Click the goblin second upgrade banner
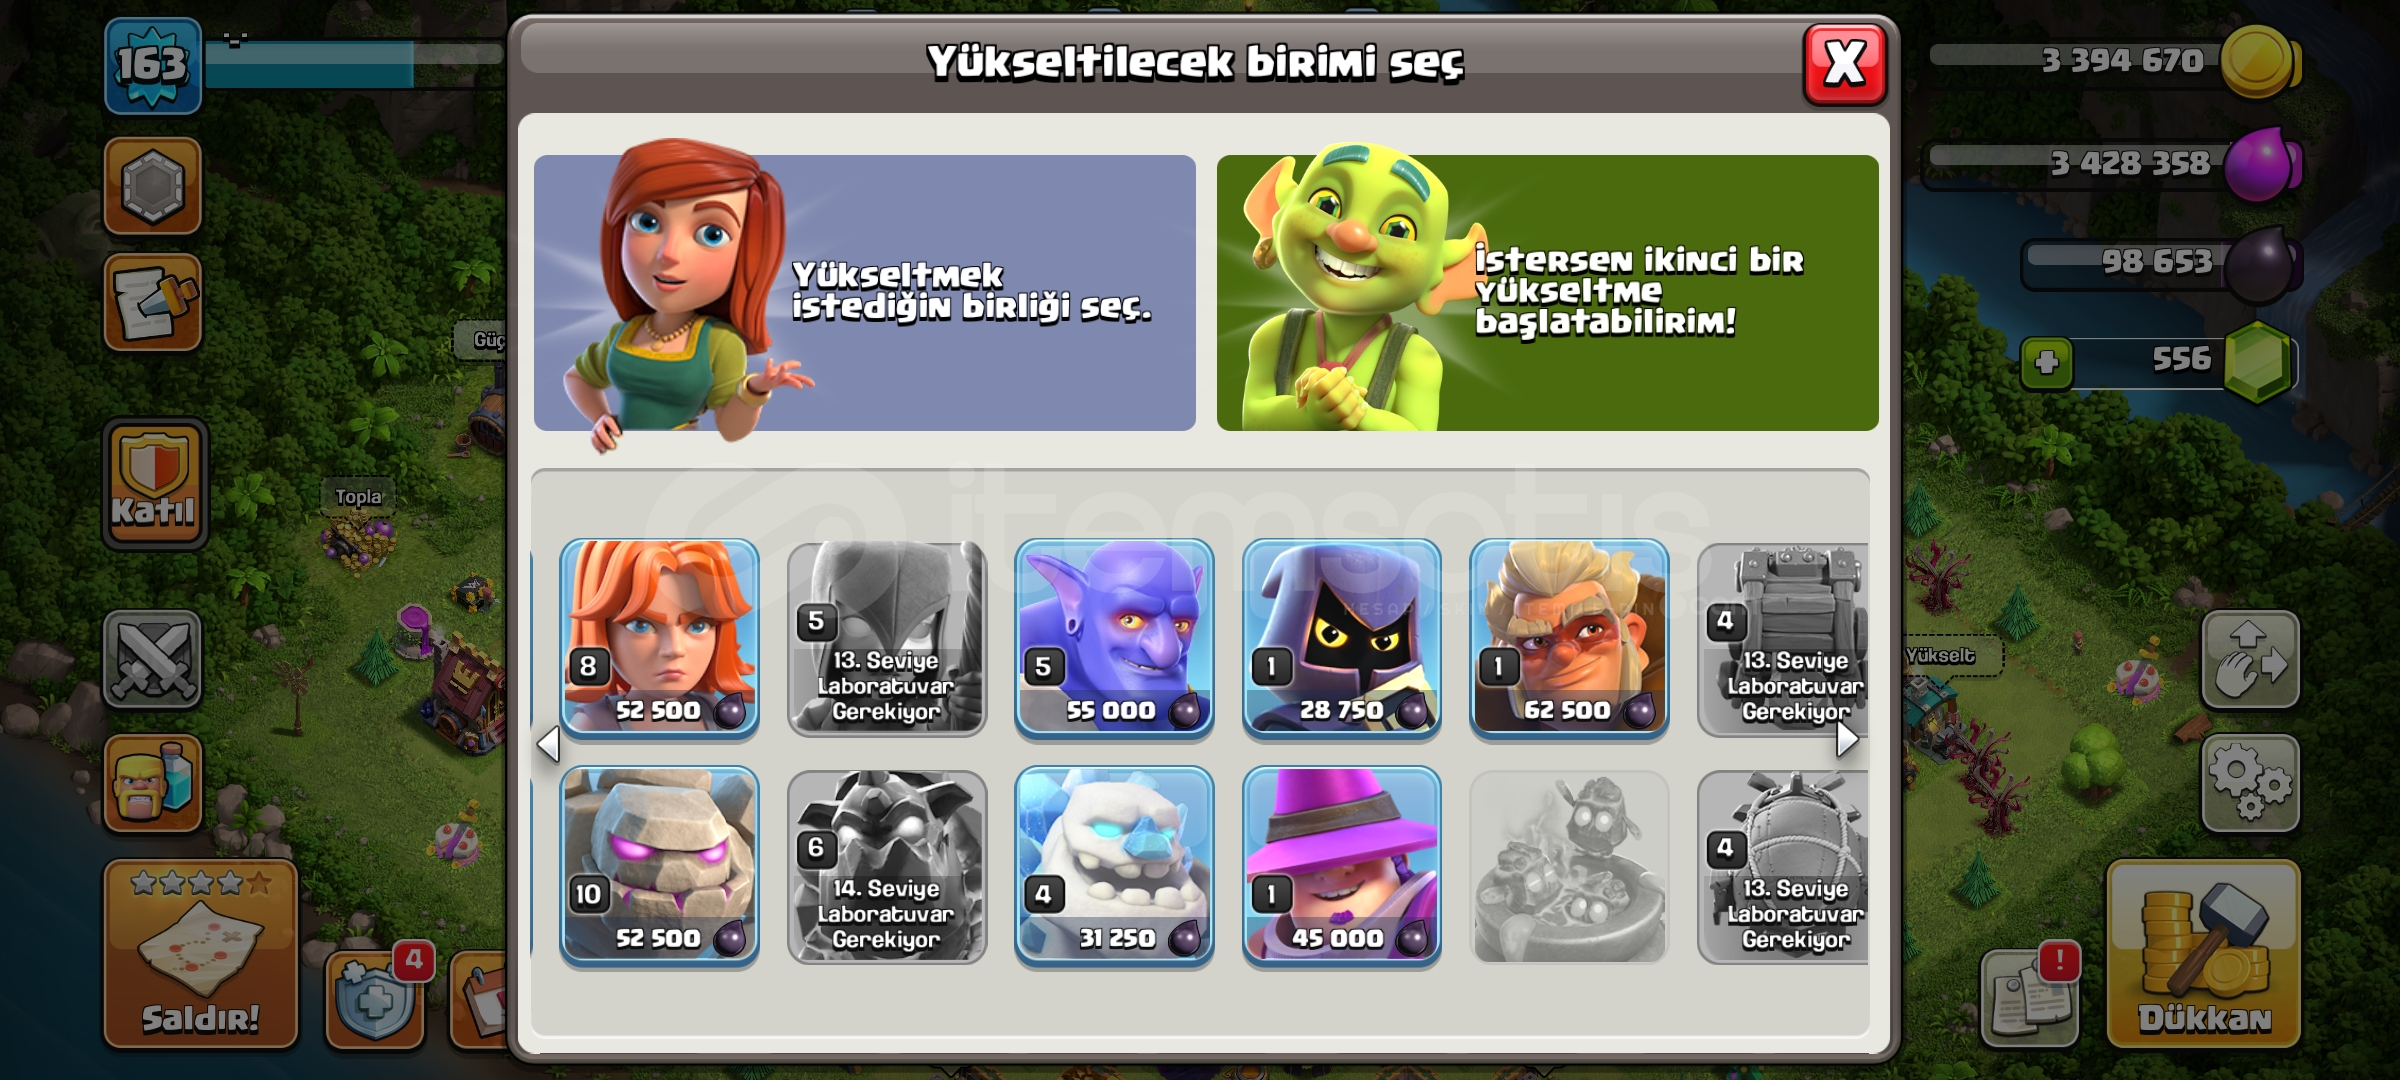Viewport: 2400px width, 1080px height. click(1547, 293)
